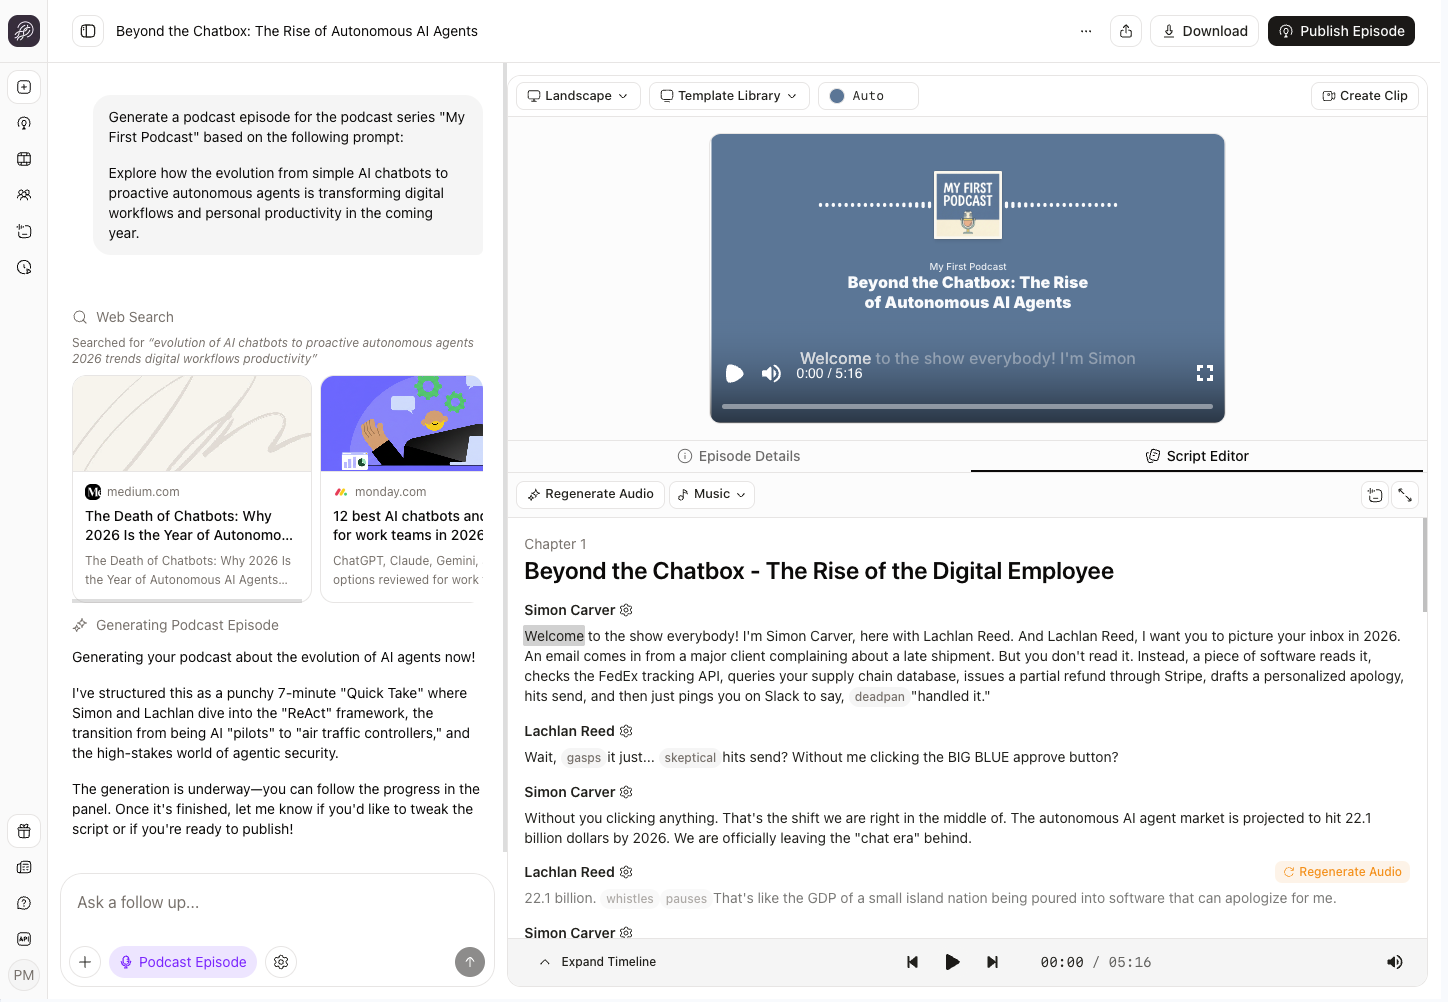This screenshot has height=1002, width=1448.
Task: Select the Script Editor tab
Action: point(1197,456)
